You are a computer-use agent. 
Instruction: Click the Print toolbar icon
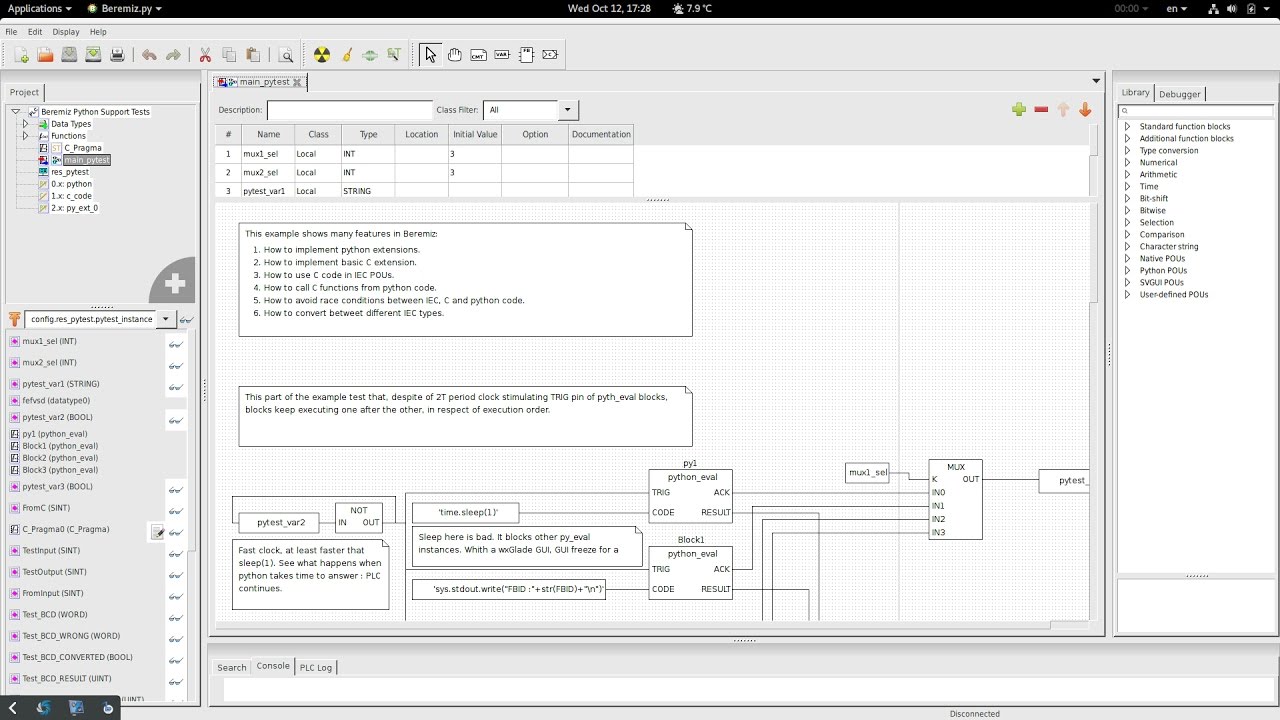pyautogui.click(x=117, y=55)
